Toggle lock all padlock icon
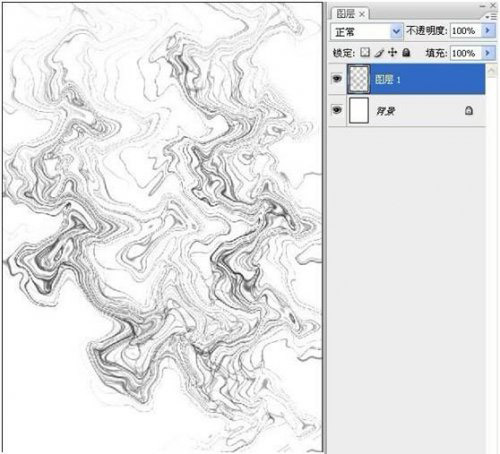The height and width of the screenshot is (454, 500). [x=406, y=52]
